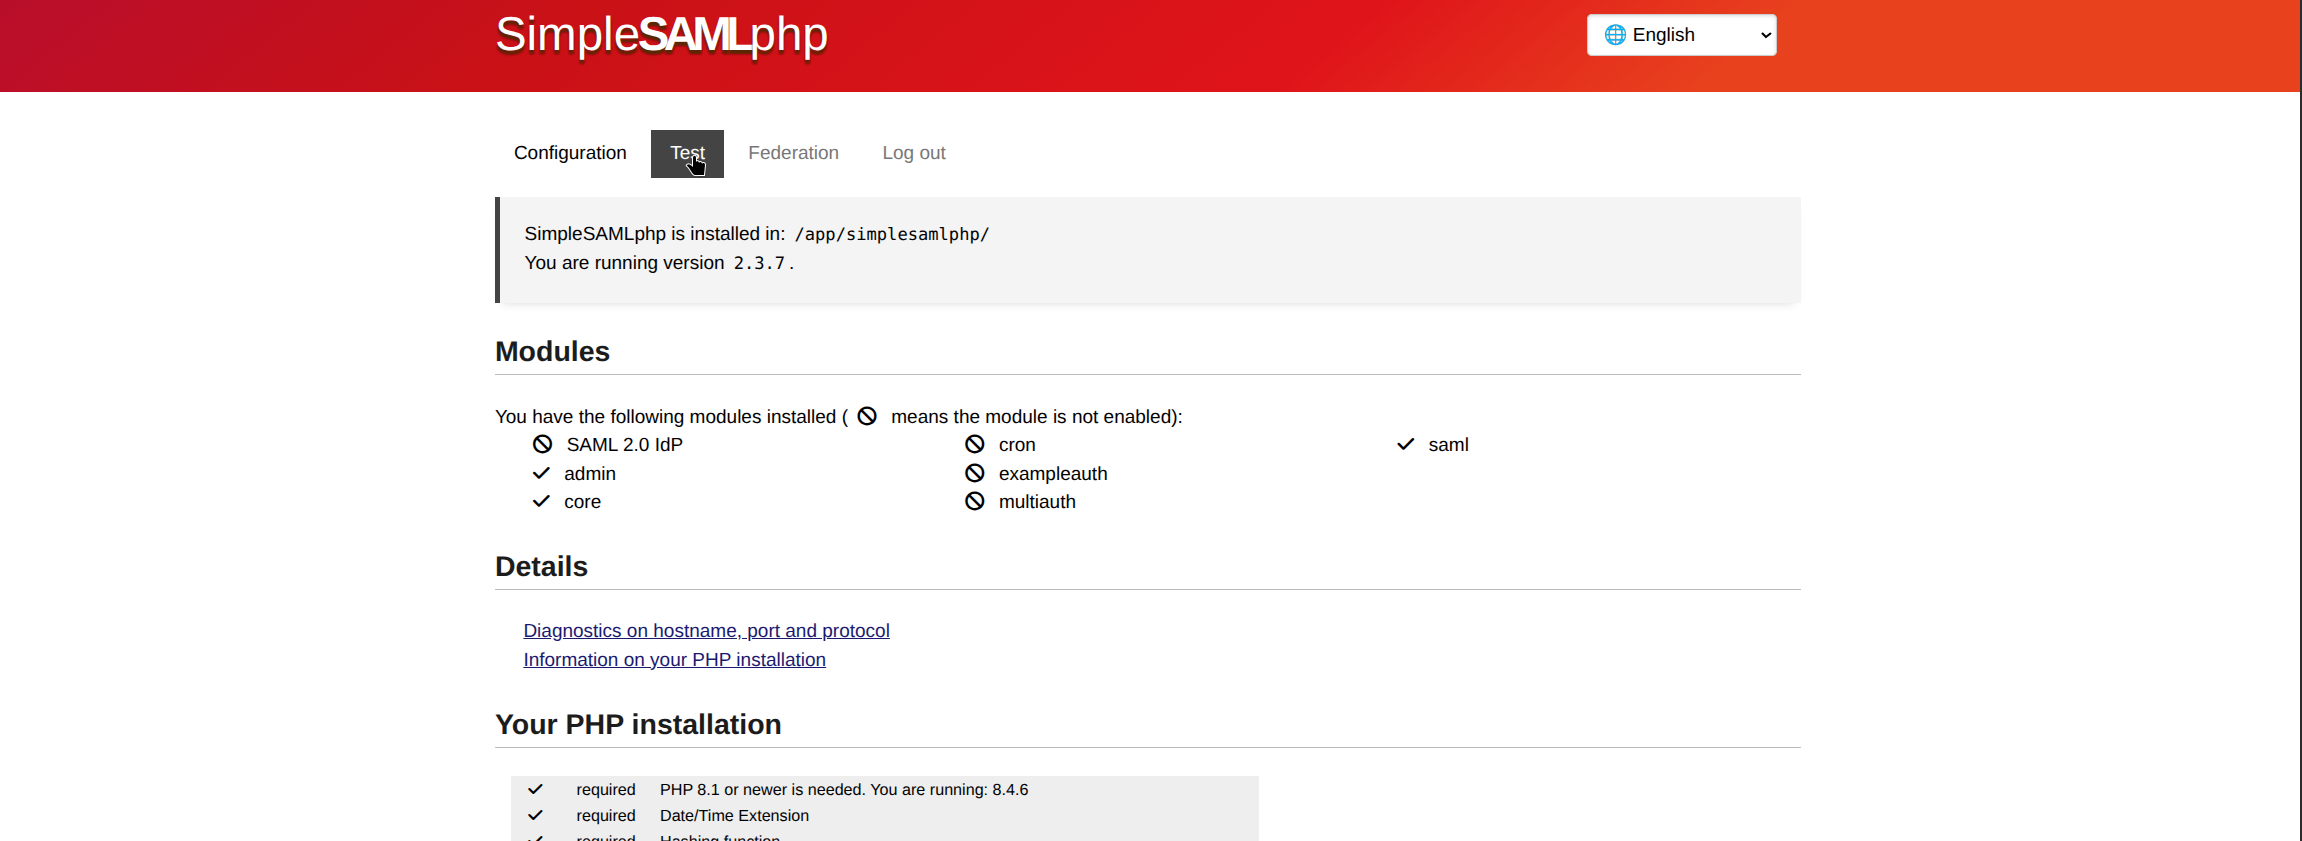Screen dimensions: 2302x841
Task: Click the checkmark for PHP 8.1 requirement
Action: pyautogui.click(x=535, y=789)
